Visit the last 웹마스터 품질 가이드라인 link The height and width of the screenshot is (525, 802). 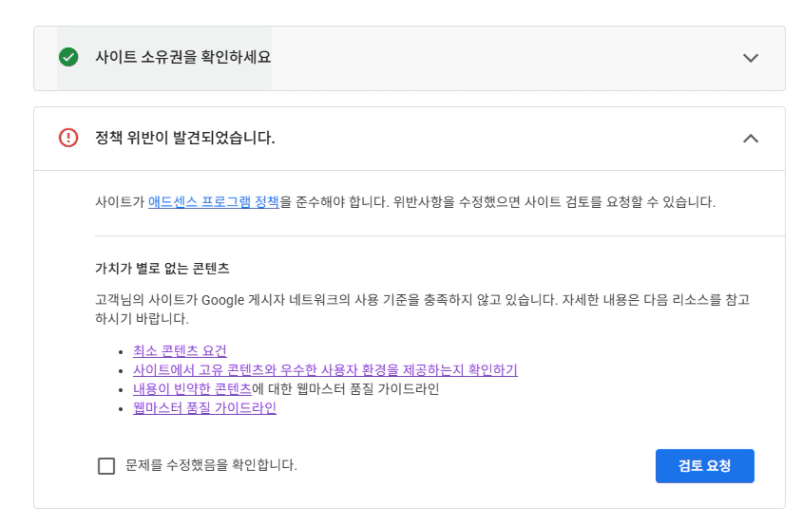tap(204, 408)
